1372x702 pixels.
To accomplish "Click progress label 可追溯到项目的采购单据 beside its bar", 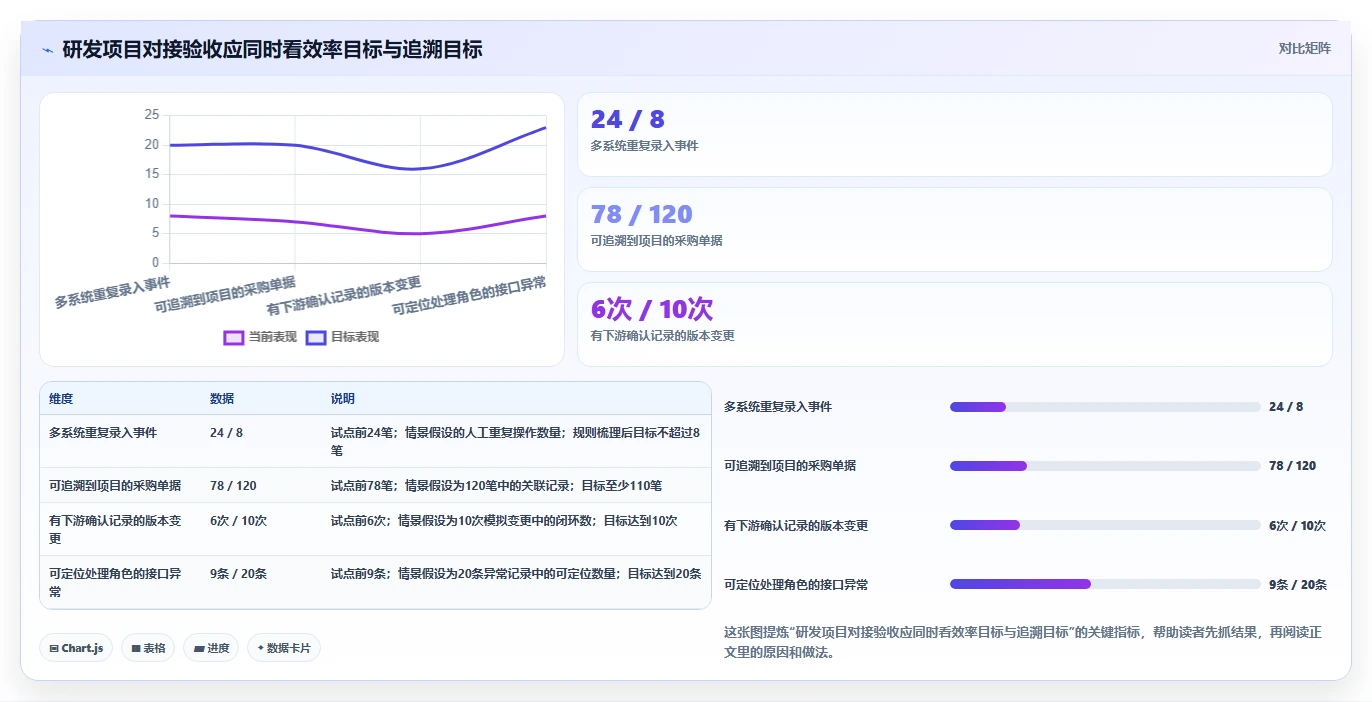I will pos(790,466).
